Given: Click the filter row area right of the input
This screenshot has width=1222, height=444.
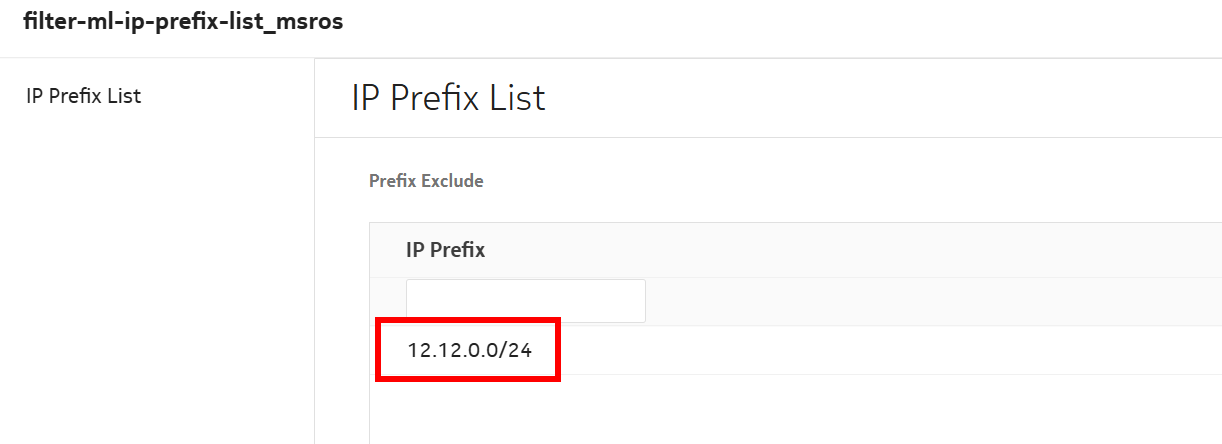Looking at the screenshot, I should click(x=900, y=301).
